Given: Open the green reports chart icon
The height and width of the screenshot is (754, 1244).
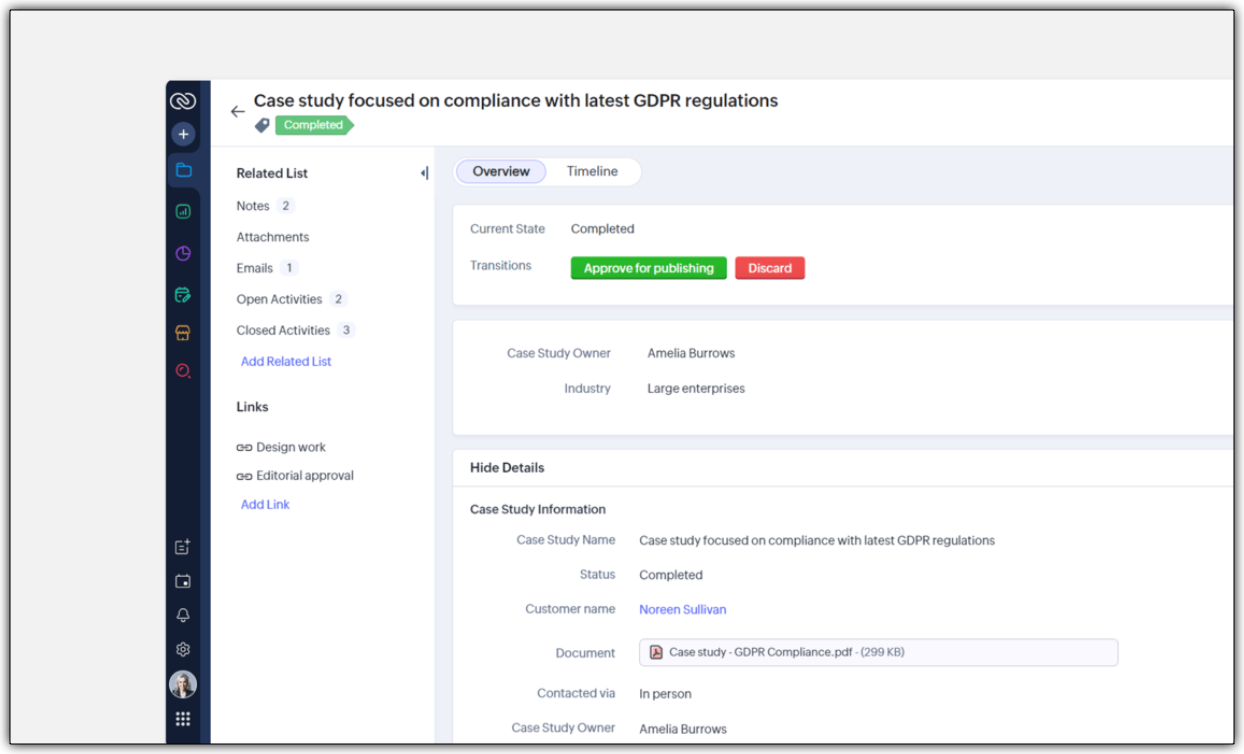Looking at the screenshot, I should click(x=183, y=211).
